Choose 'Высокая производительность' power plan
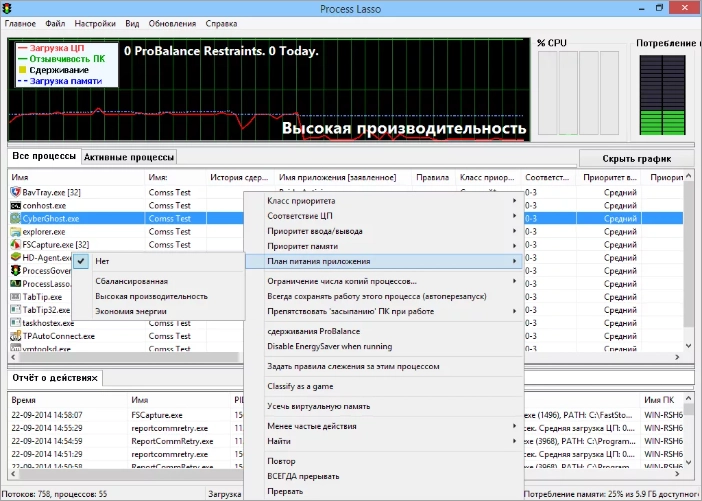702x501 pixels. click(158, 296)
